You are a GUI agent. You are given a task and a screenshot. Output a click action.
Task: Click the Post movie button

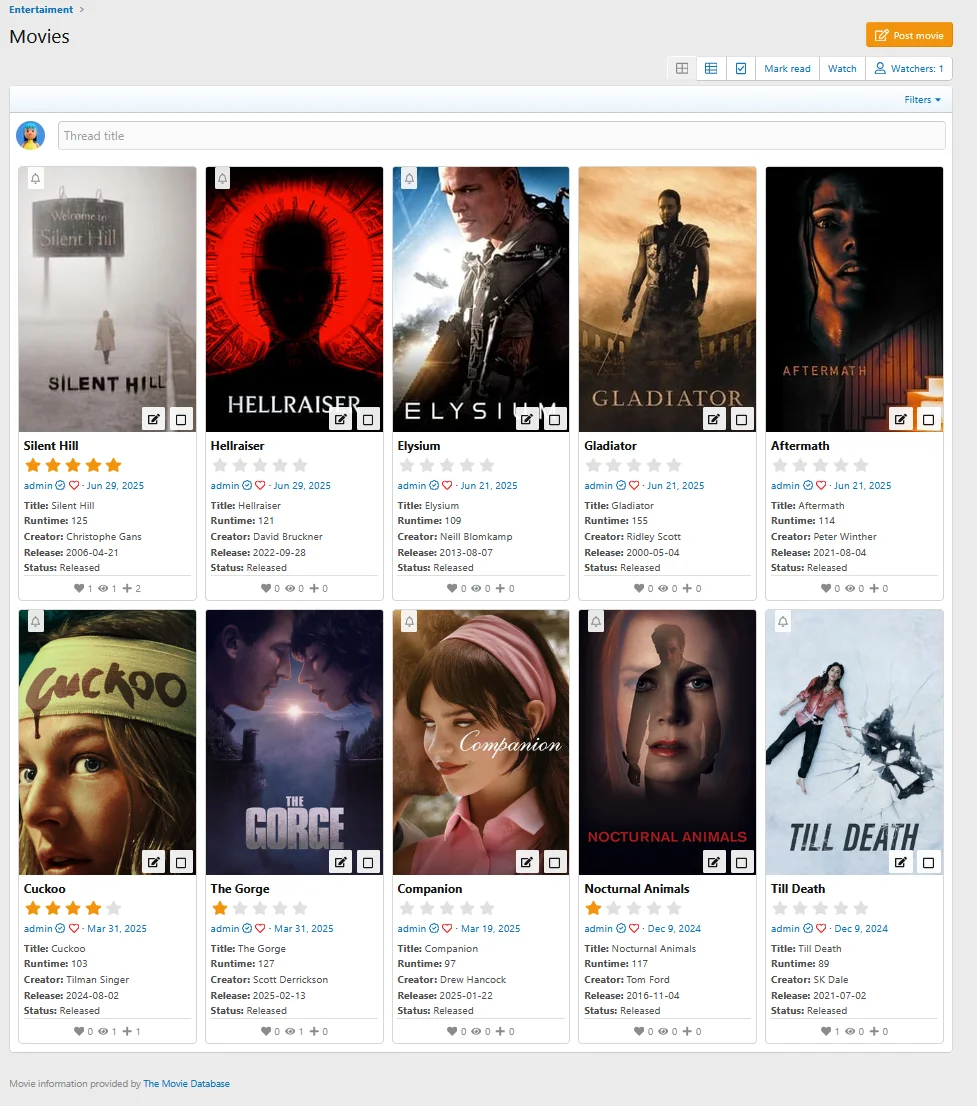click(909, 35)
